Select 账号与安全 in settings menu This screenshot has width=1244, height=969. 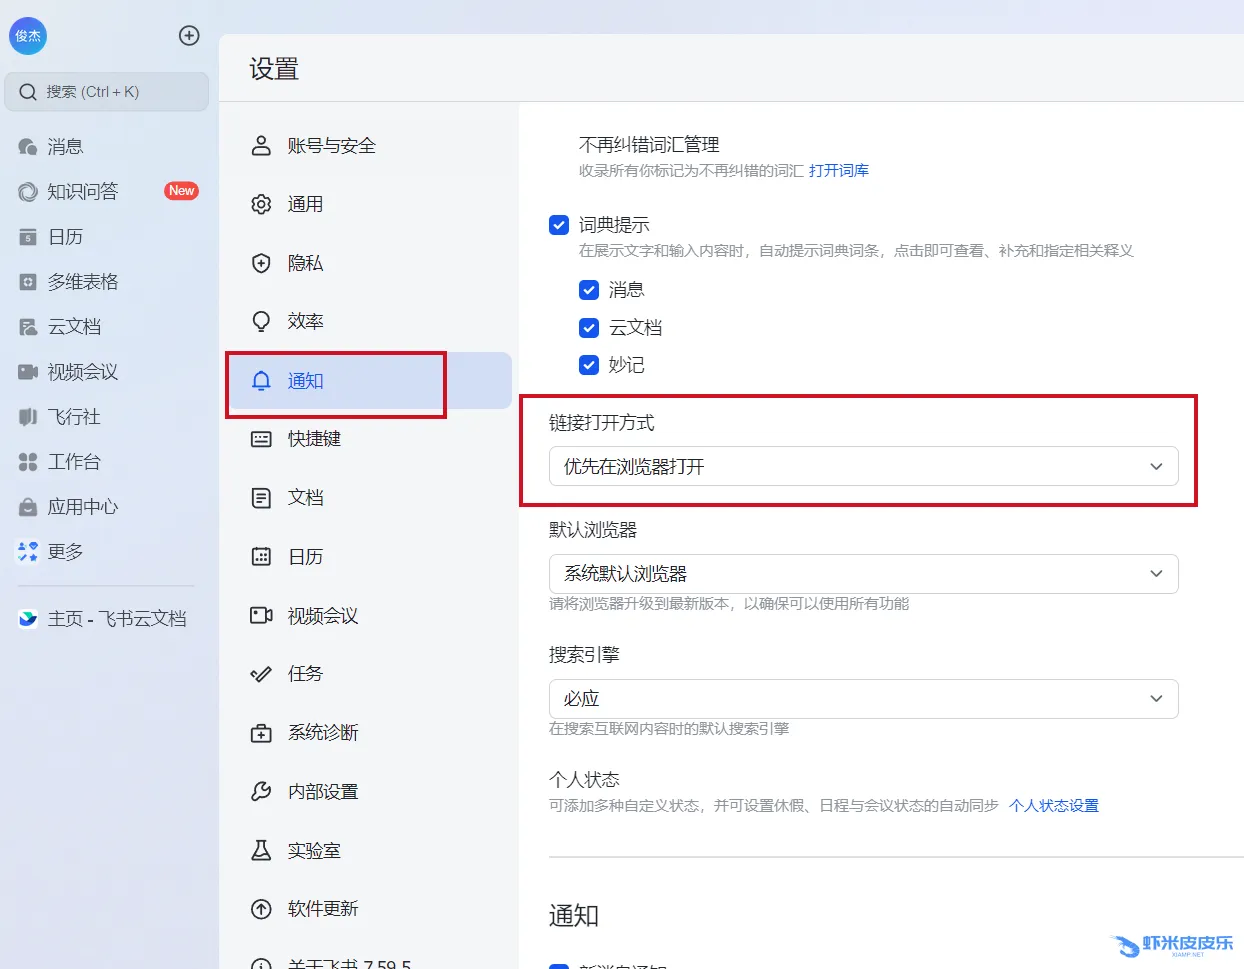click(331, 146)
